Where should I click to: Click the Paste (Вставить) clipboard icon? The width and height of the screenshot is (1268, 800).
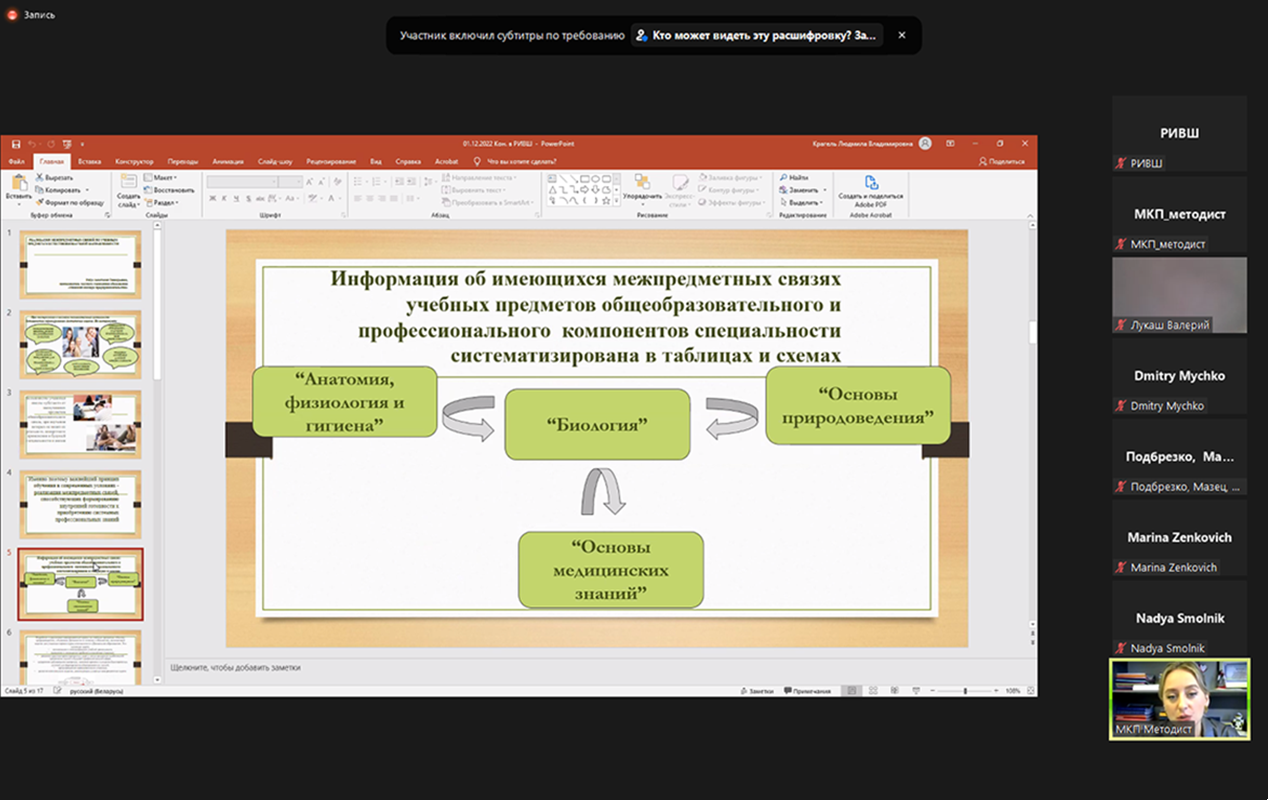[18, 183]
